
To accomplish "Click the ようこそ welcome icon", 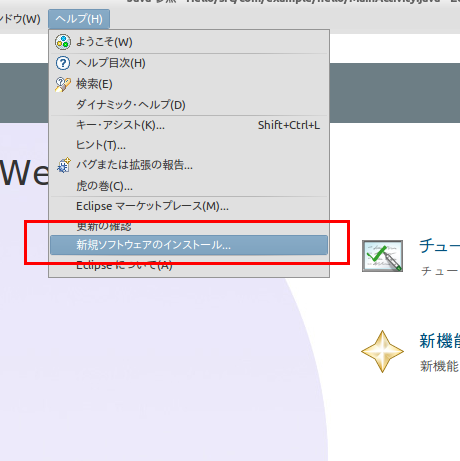I will click(63, 42).
